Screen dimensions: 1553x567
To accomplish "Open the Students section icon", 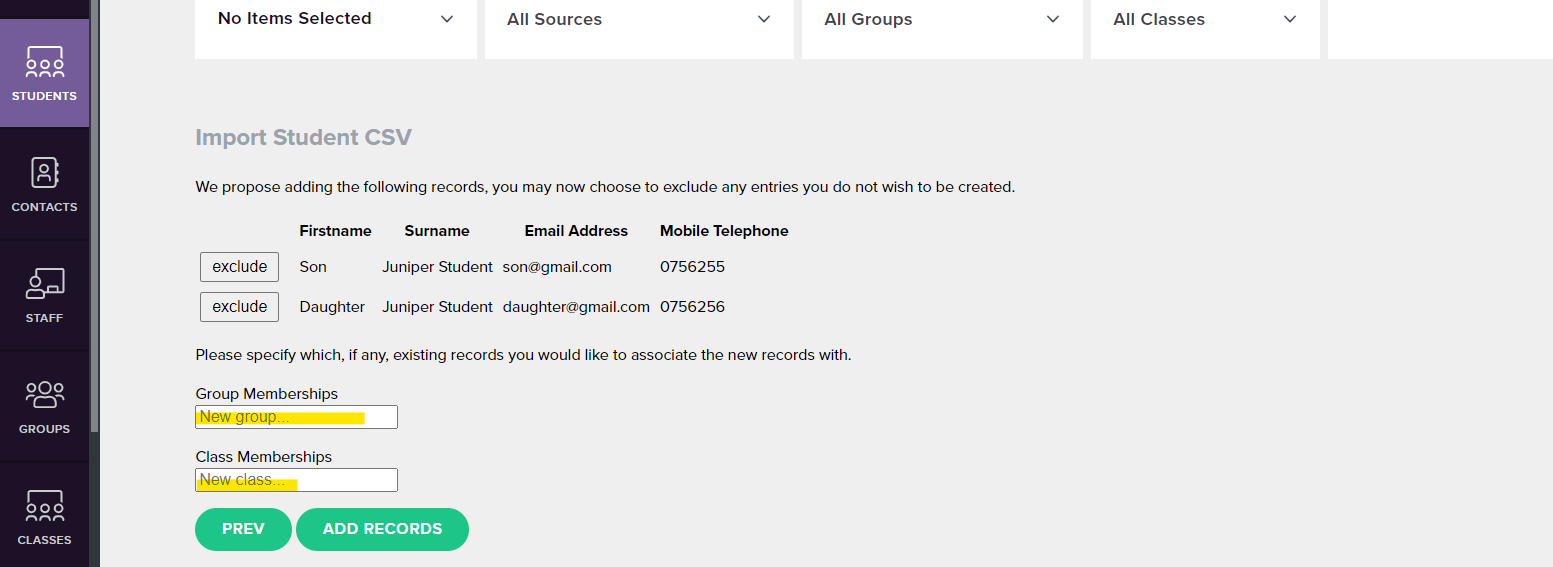I will (44, 63).
